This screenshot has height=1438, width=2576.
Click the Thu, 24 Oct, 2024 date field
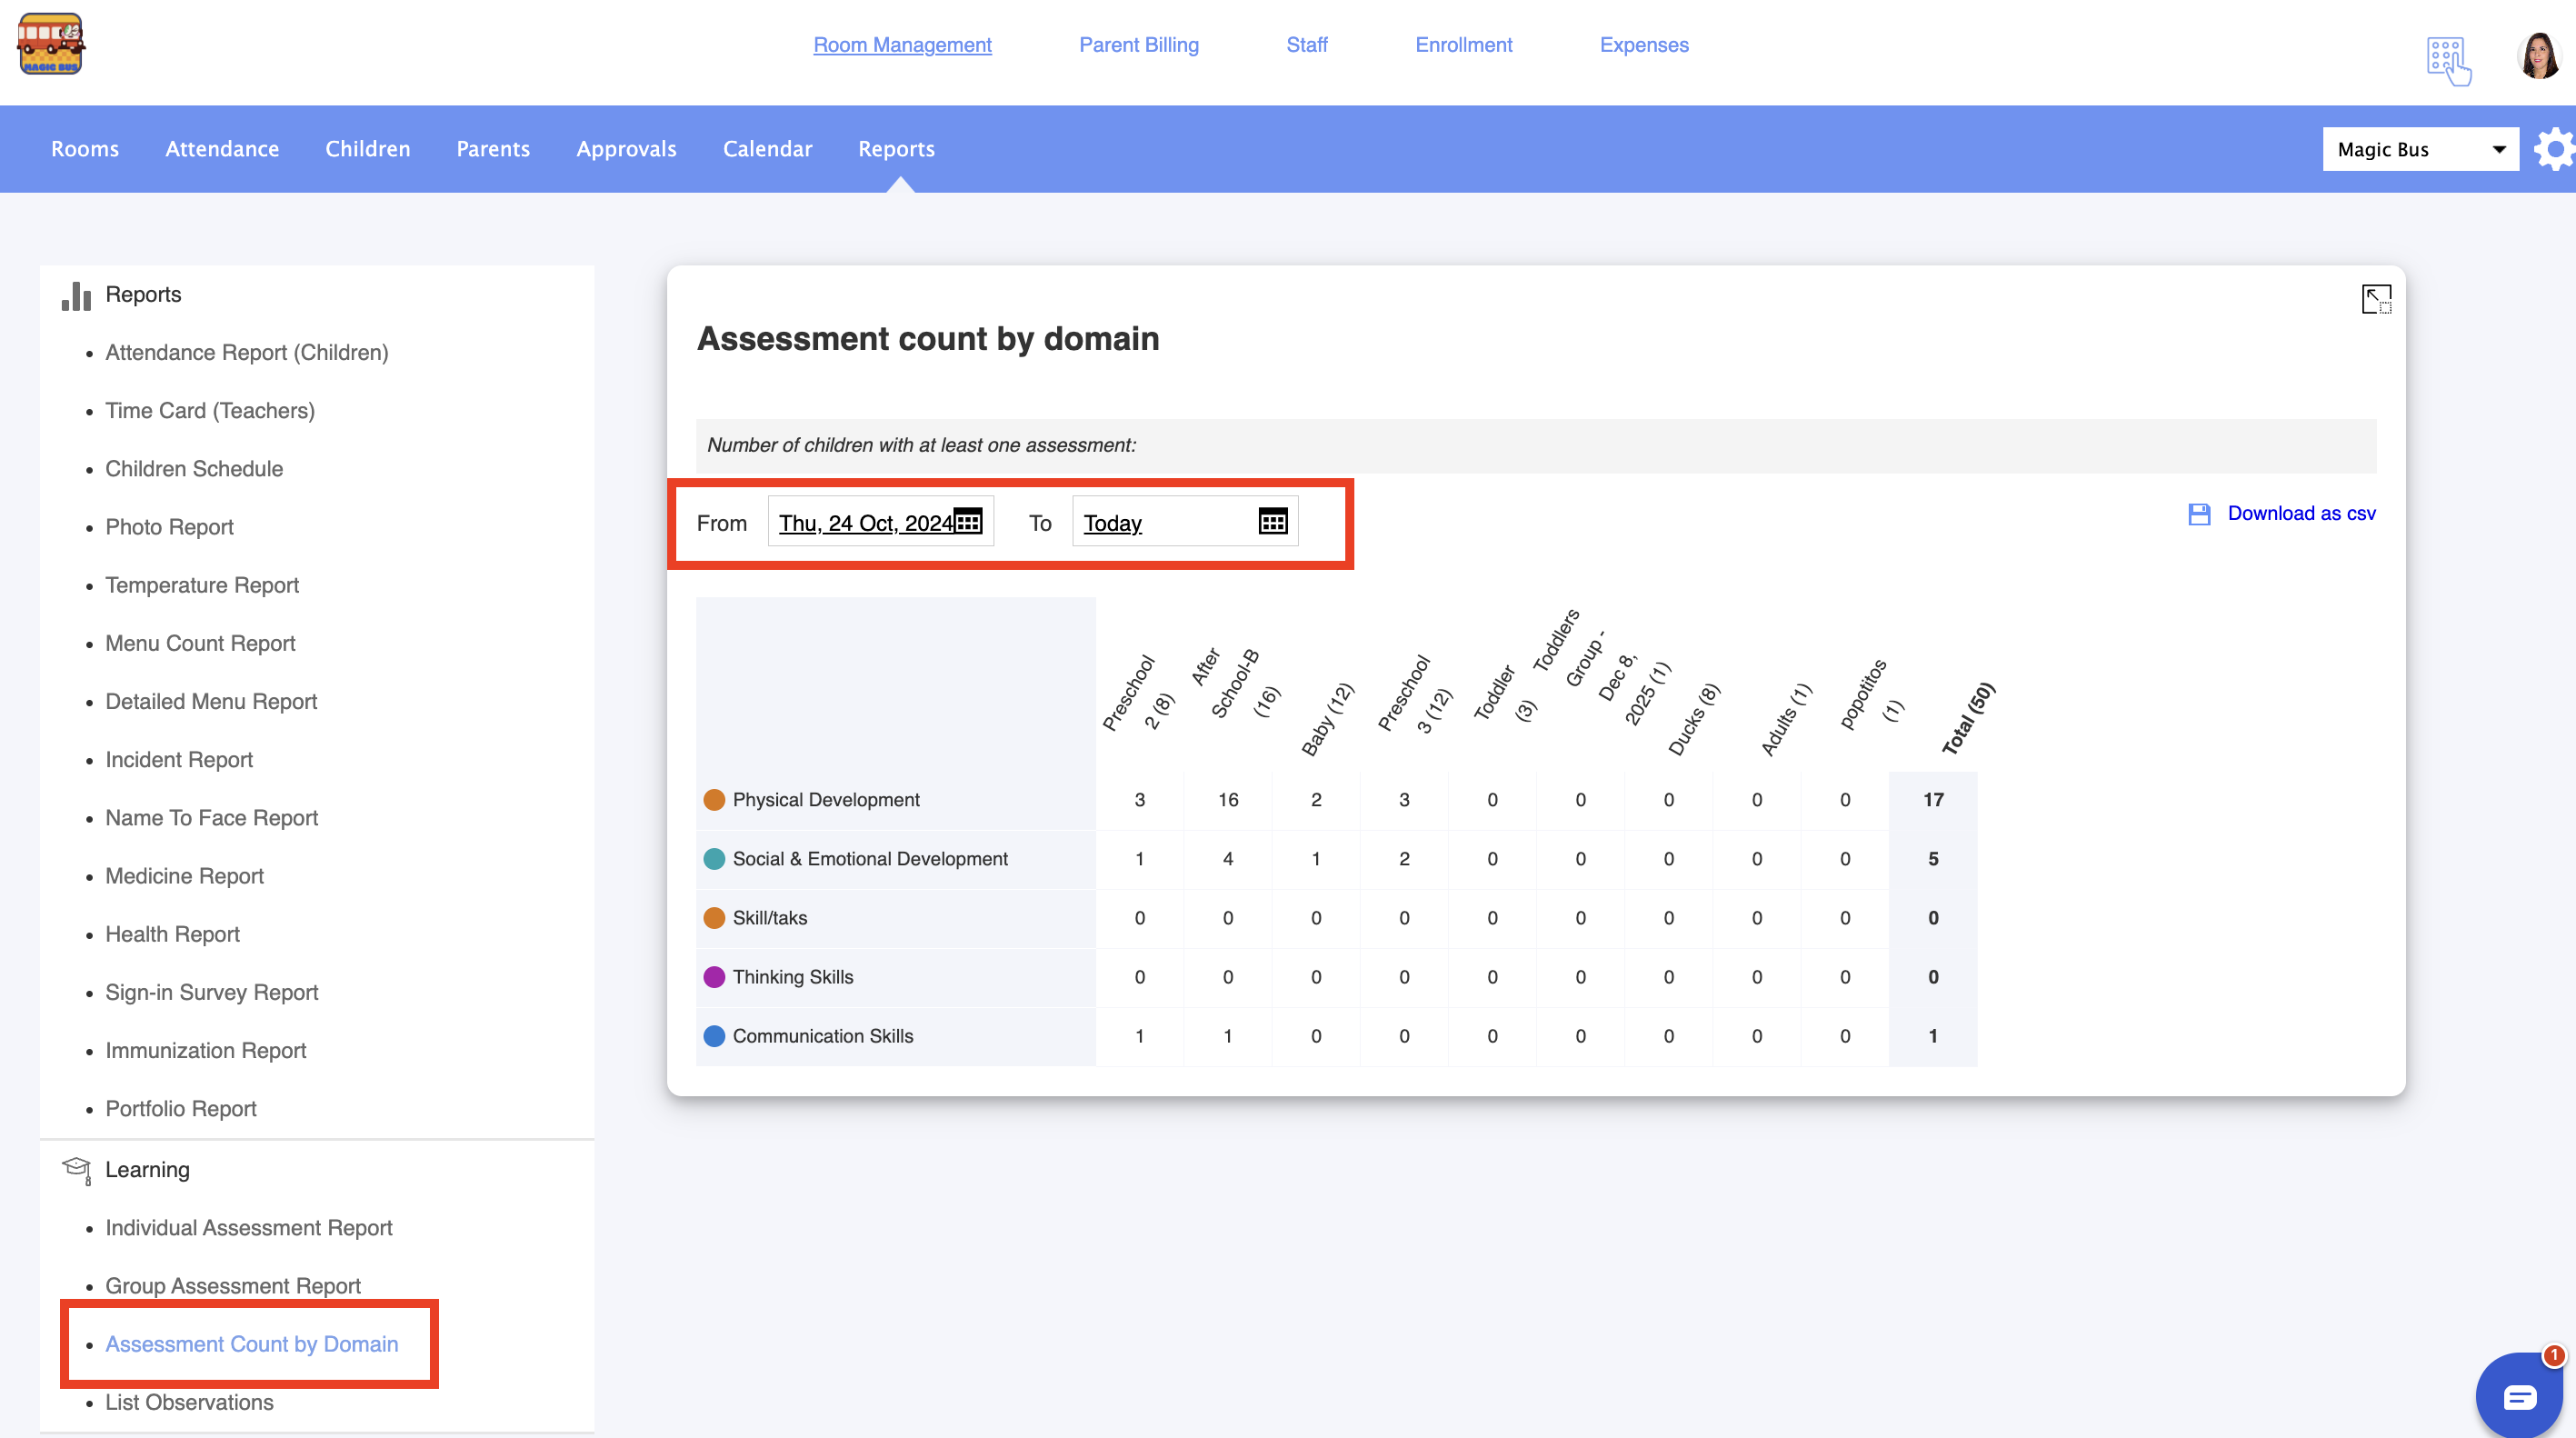(x=866, y=523)
